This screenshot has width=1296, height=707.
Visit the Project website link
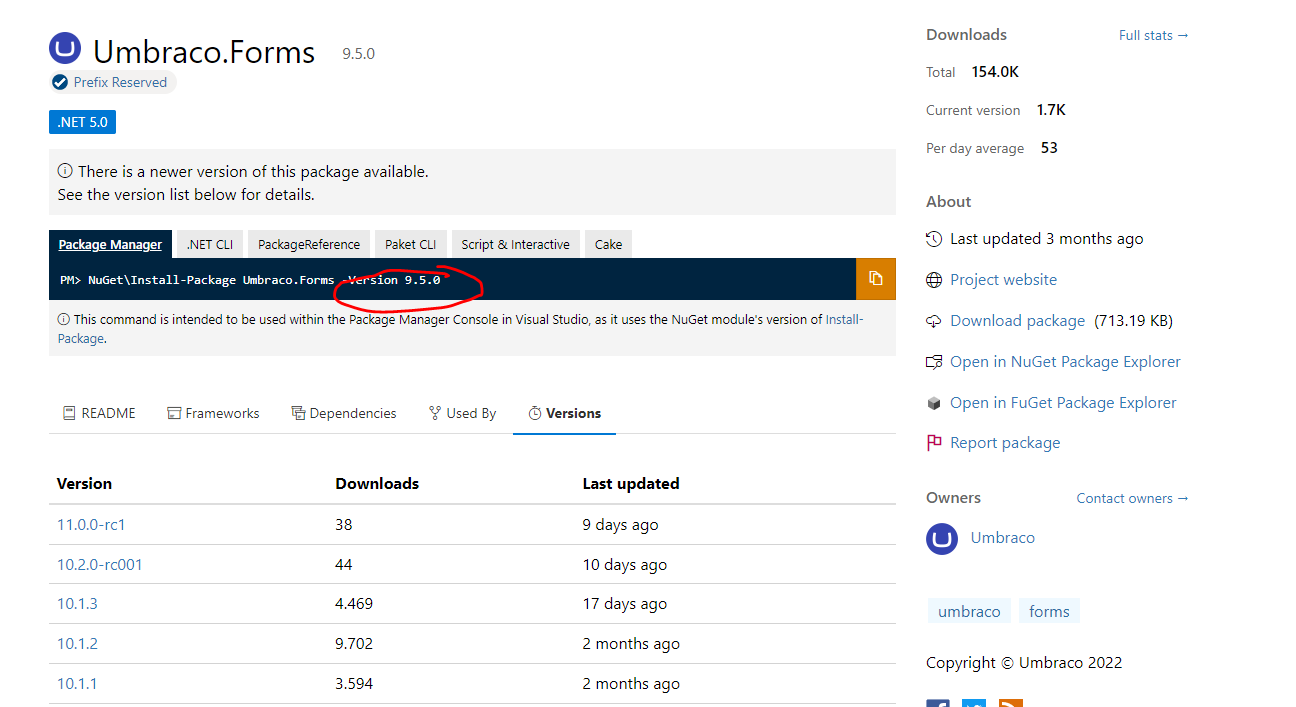1003,280
